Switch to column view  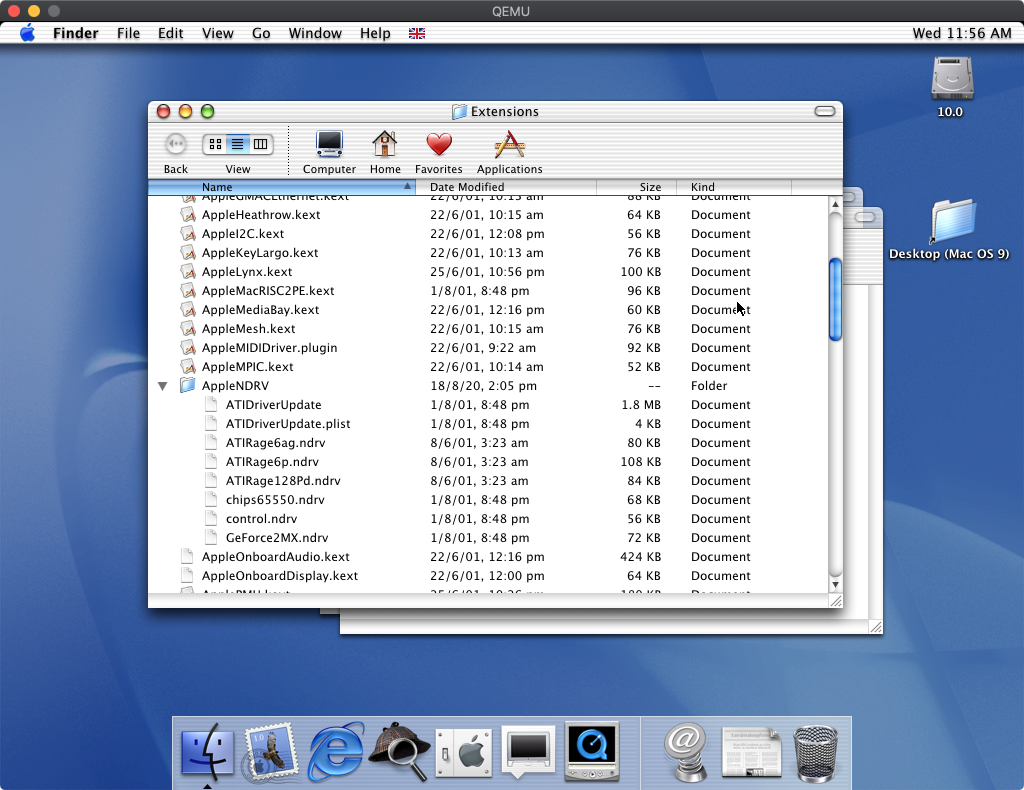(261, 144)
